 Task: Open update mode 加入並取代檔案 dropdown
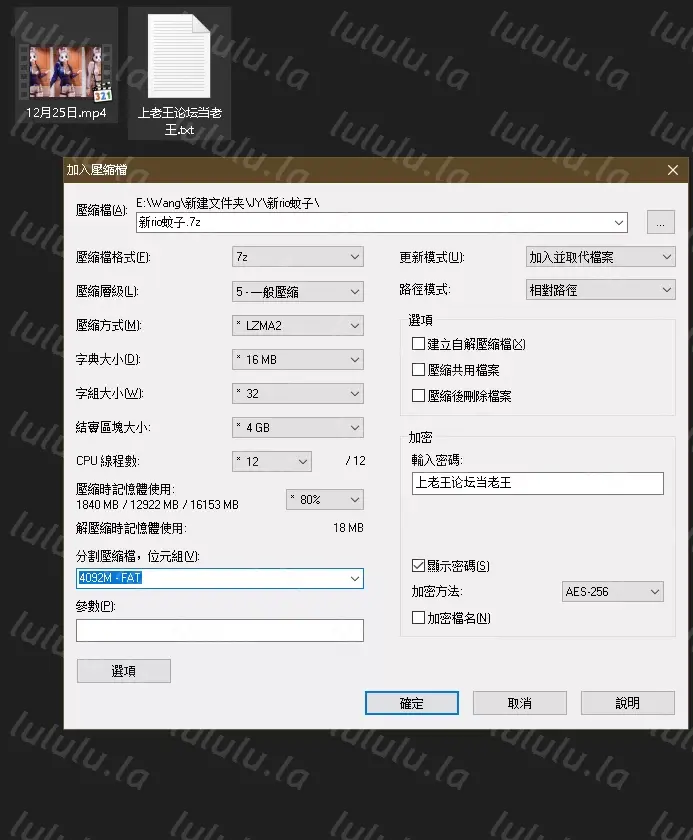(x=600, y=257)
